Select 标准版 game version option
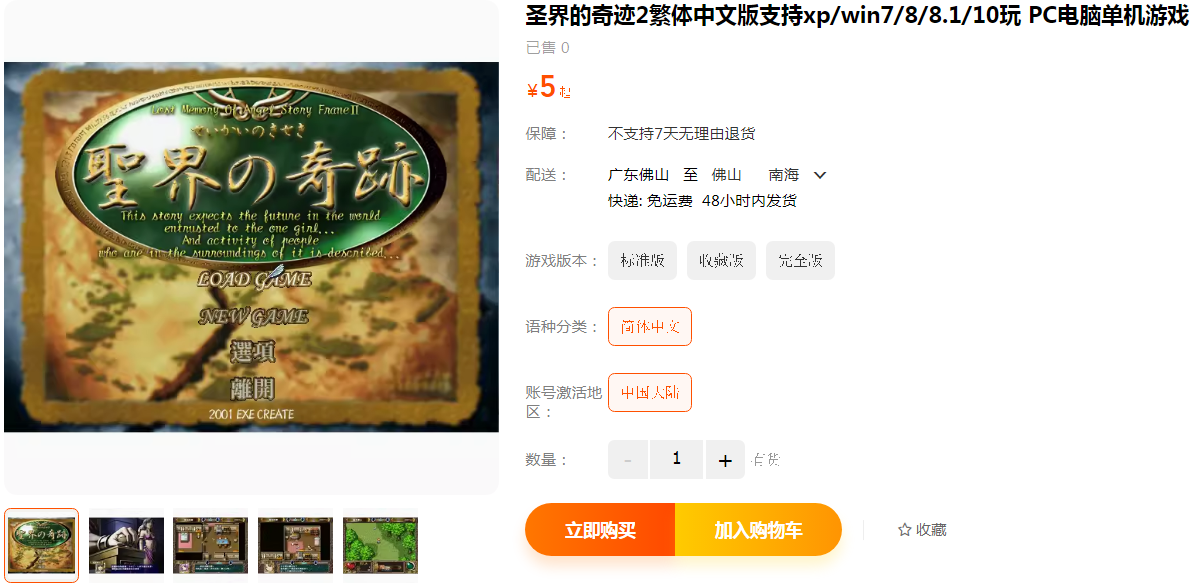This screenshot has width=1197, height=587. point(642,260)
